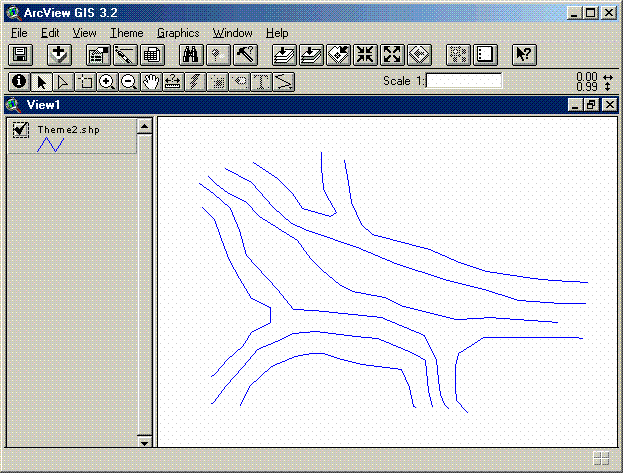This screenshot has height=473, width=623.
Task: Open the Help menu
Action: pyautogui.click(x=277, y=33)
